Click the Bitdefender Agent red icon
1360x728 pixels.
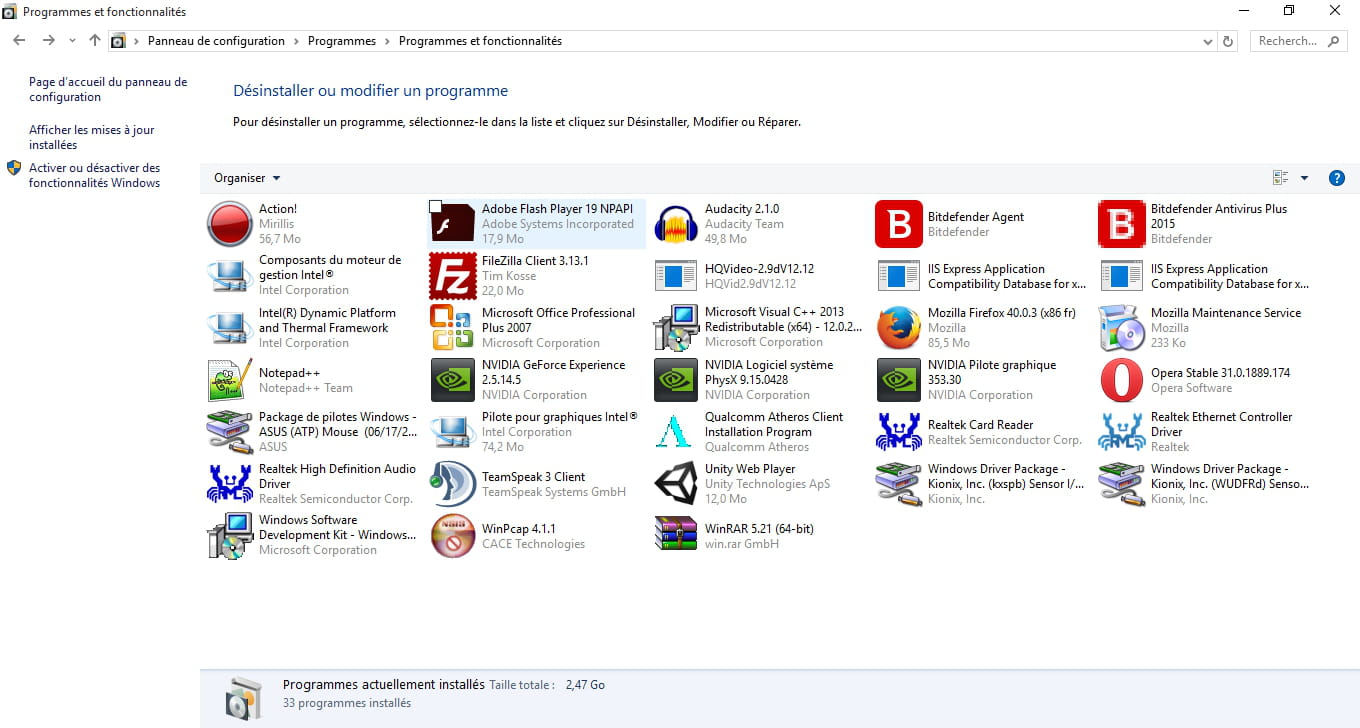pyautogui.click(x=898, y=224)
